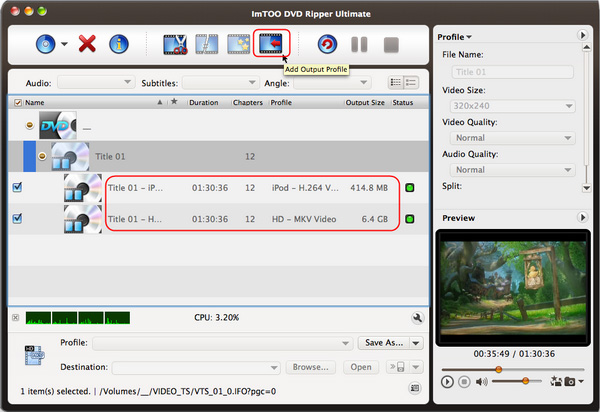Click iPod - H.264 Video profile cell
This screenshot has height=412, width=600.
[x=305, y=188]
